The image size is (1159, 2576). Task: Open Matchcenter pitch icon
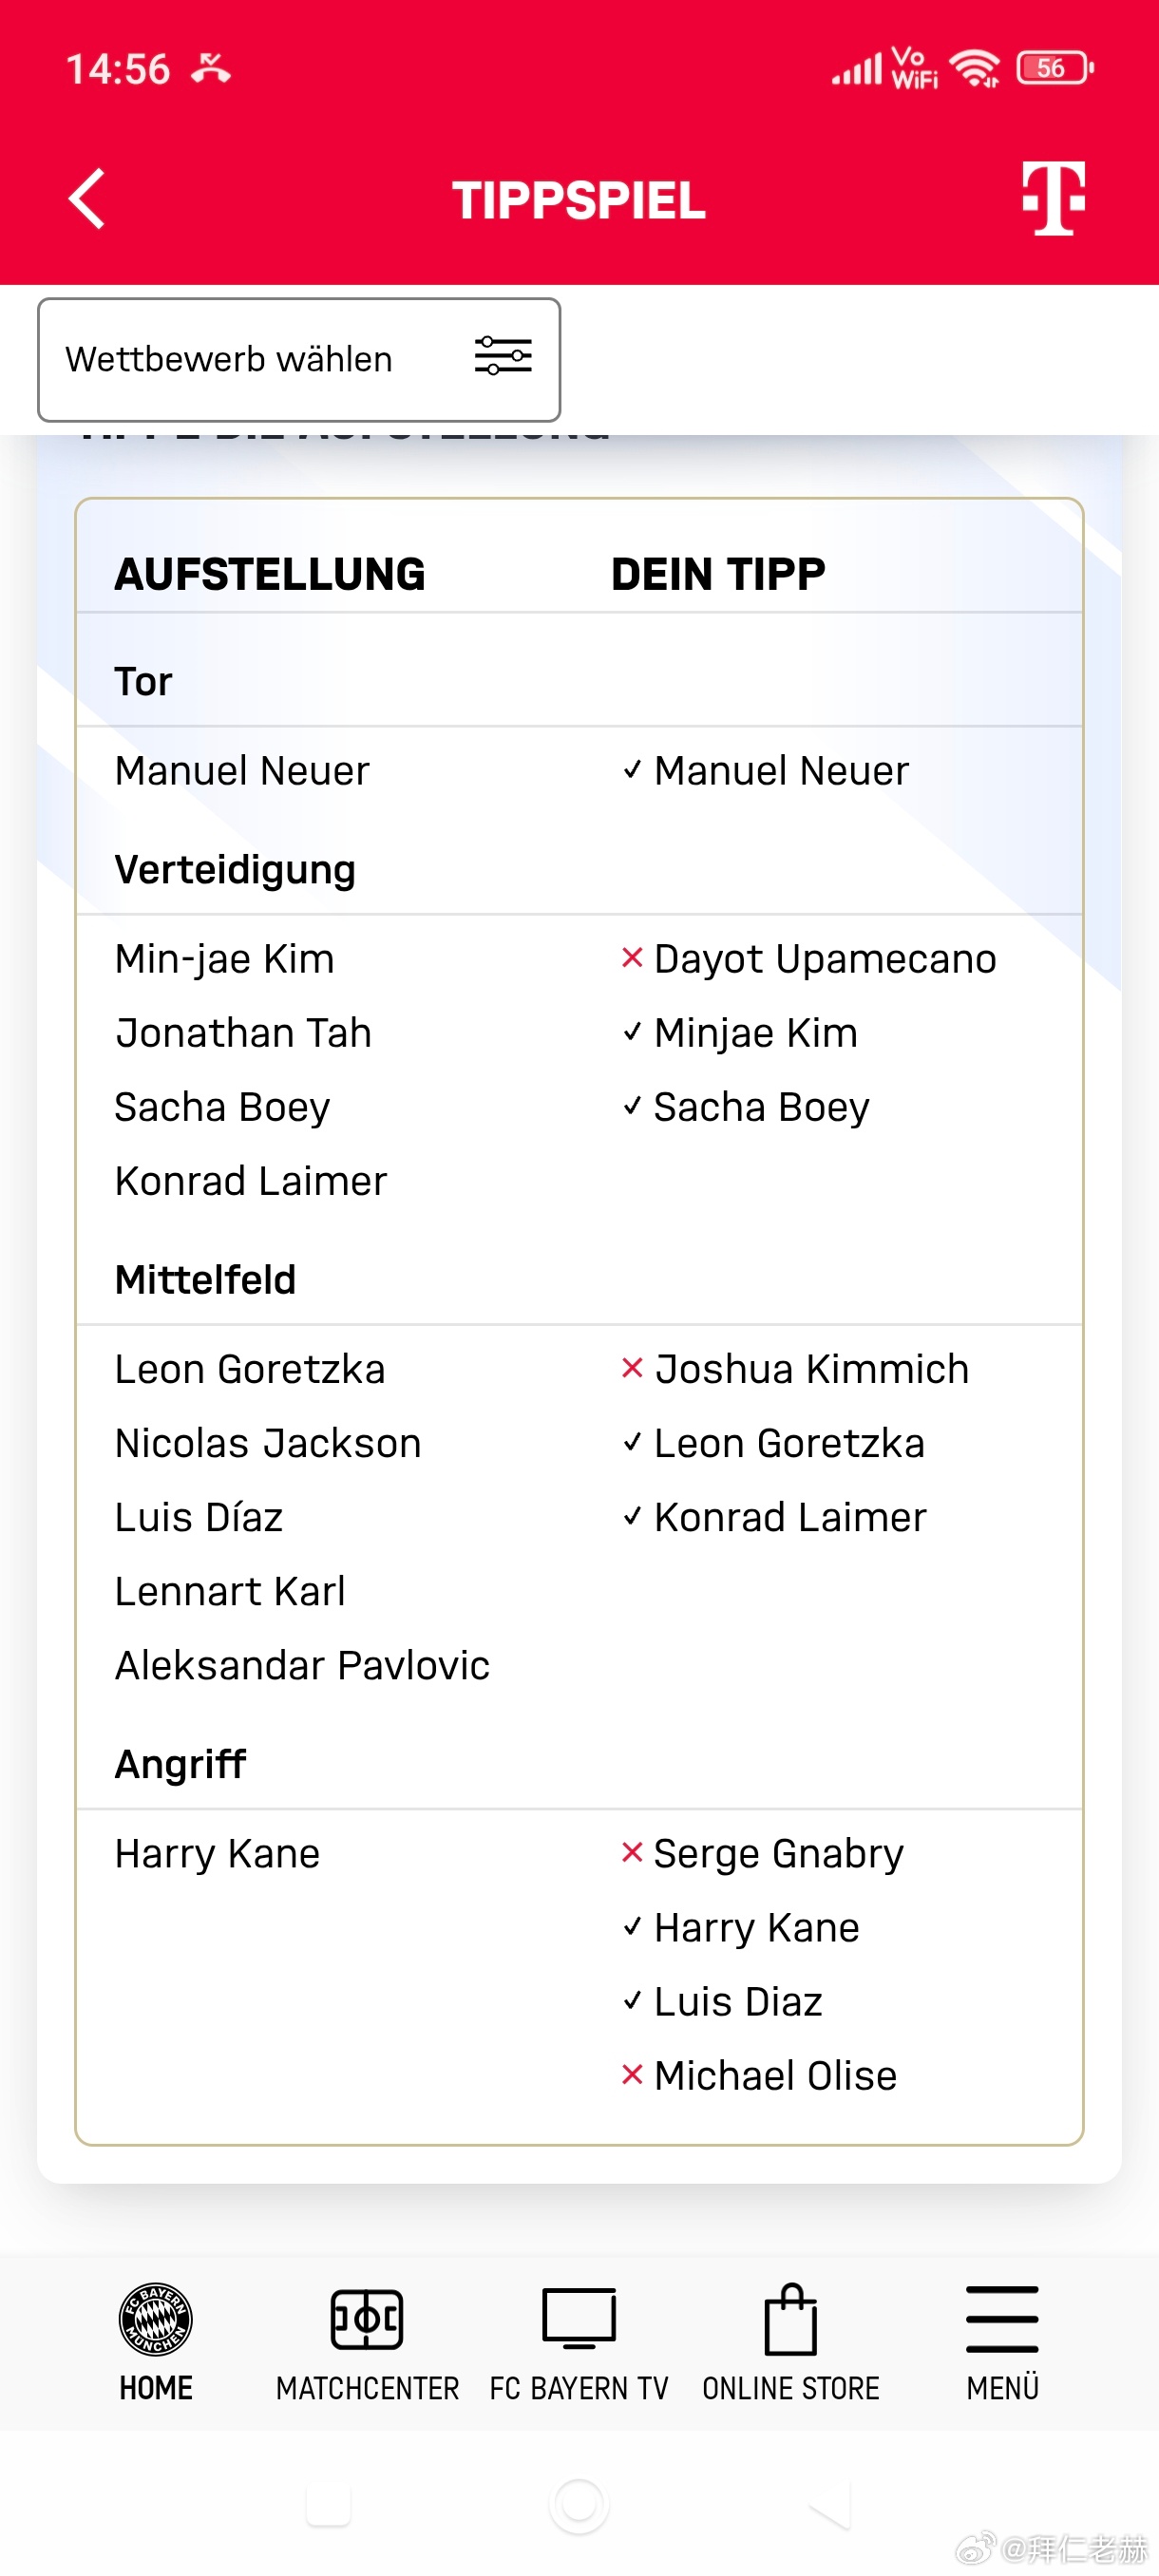click(367, 2318)
